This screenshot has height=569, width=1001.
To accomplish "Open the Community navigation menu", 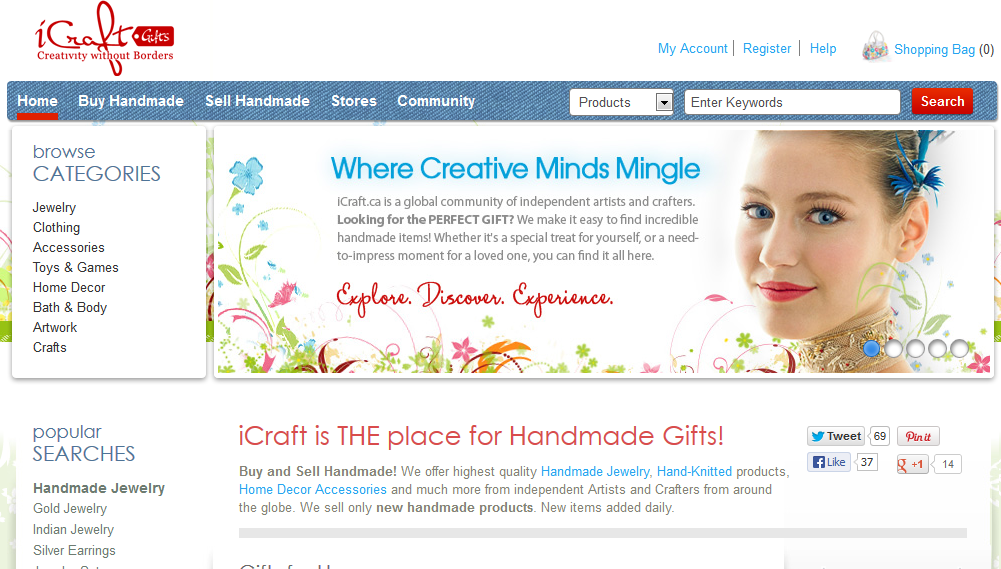I will (436, 101).
